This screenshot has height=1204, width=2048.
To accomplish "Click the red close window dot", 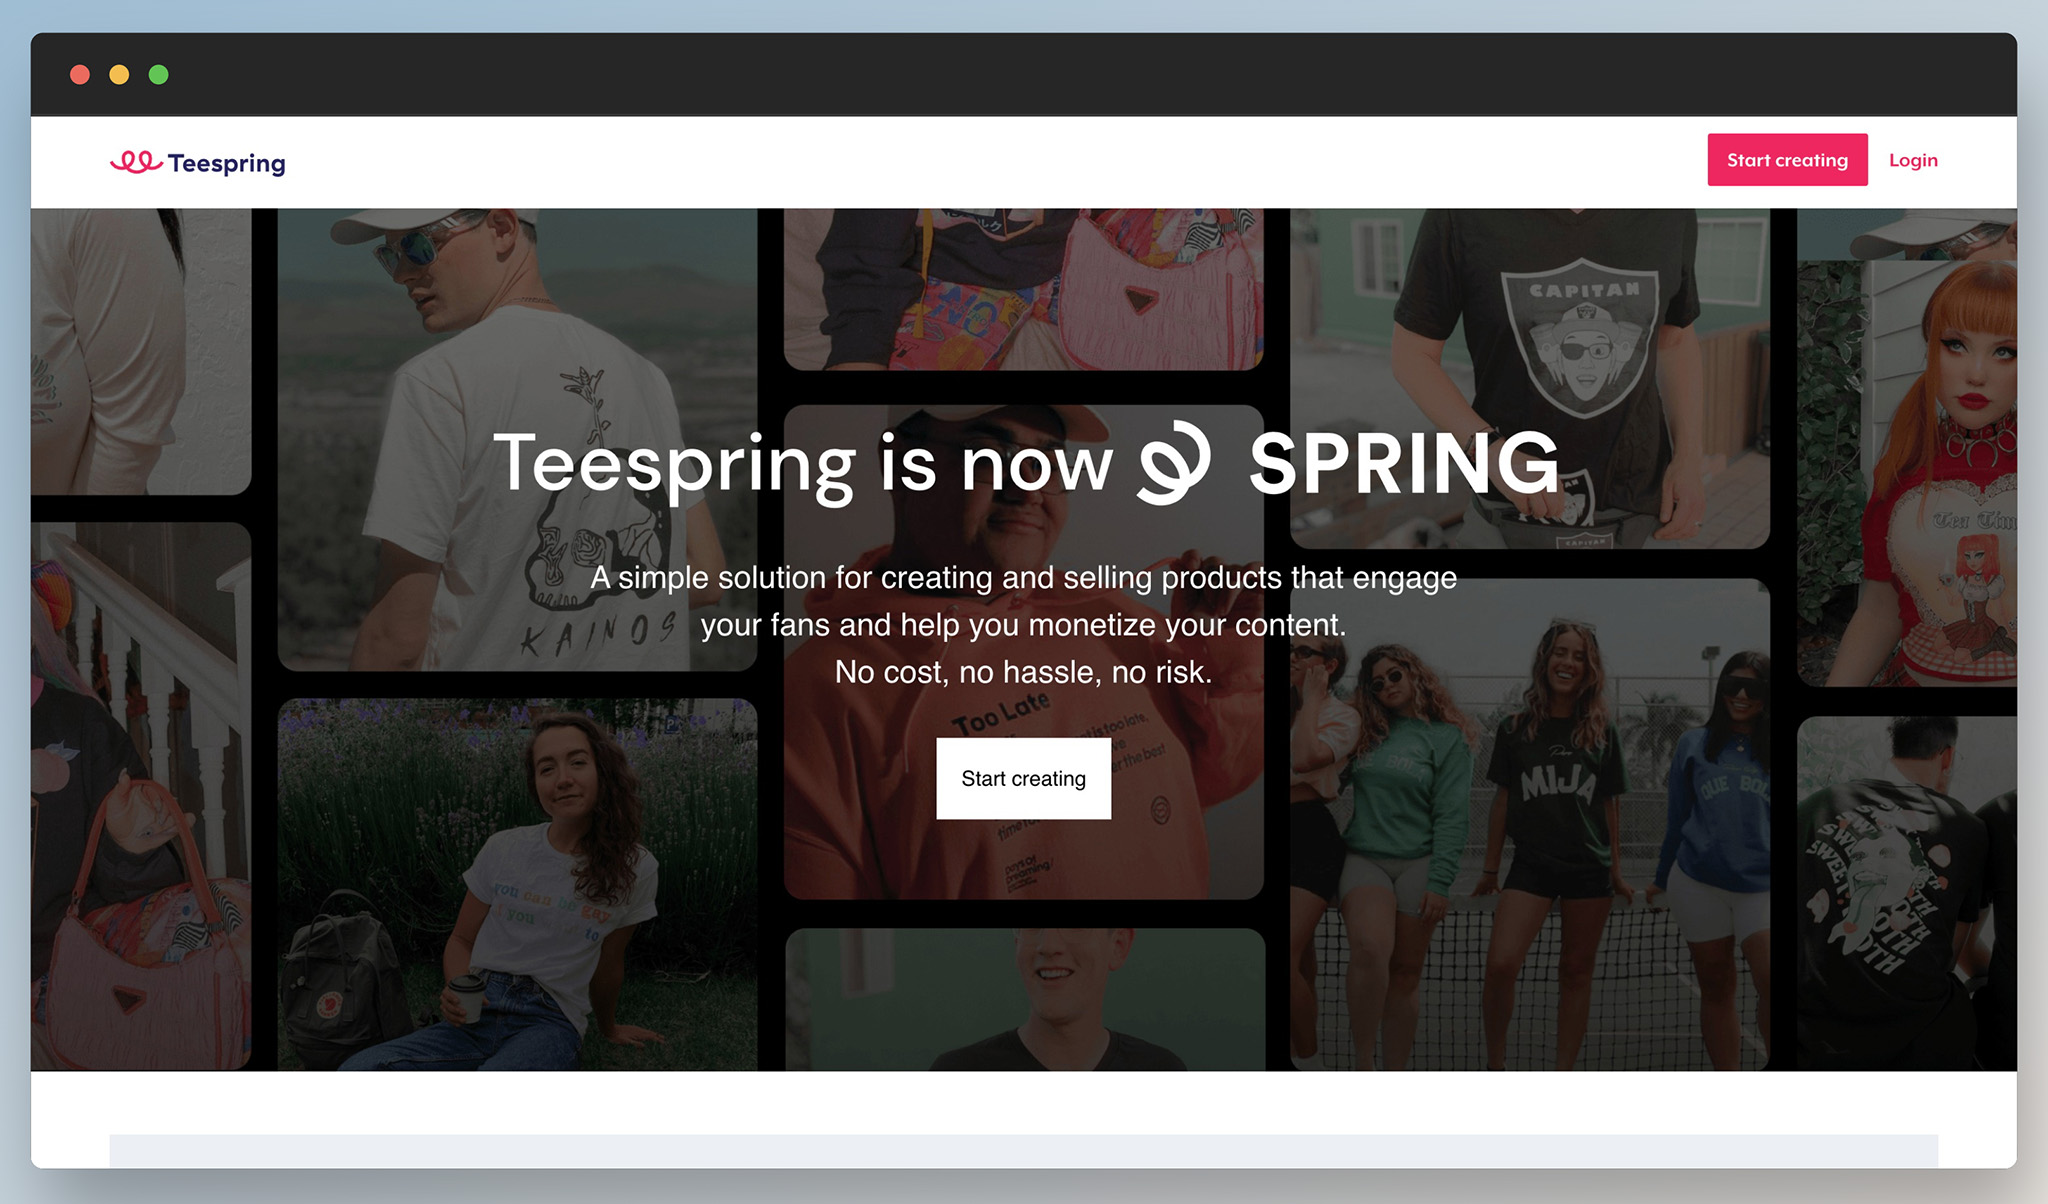I will pyautogui.click(x=80, y=75).
